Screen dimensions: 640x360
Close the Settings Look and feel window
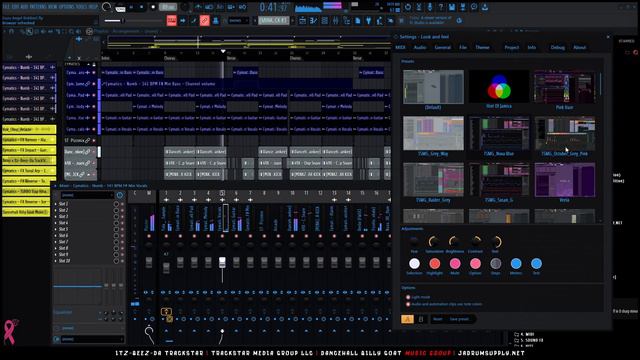(x=608, y=37)
